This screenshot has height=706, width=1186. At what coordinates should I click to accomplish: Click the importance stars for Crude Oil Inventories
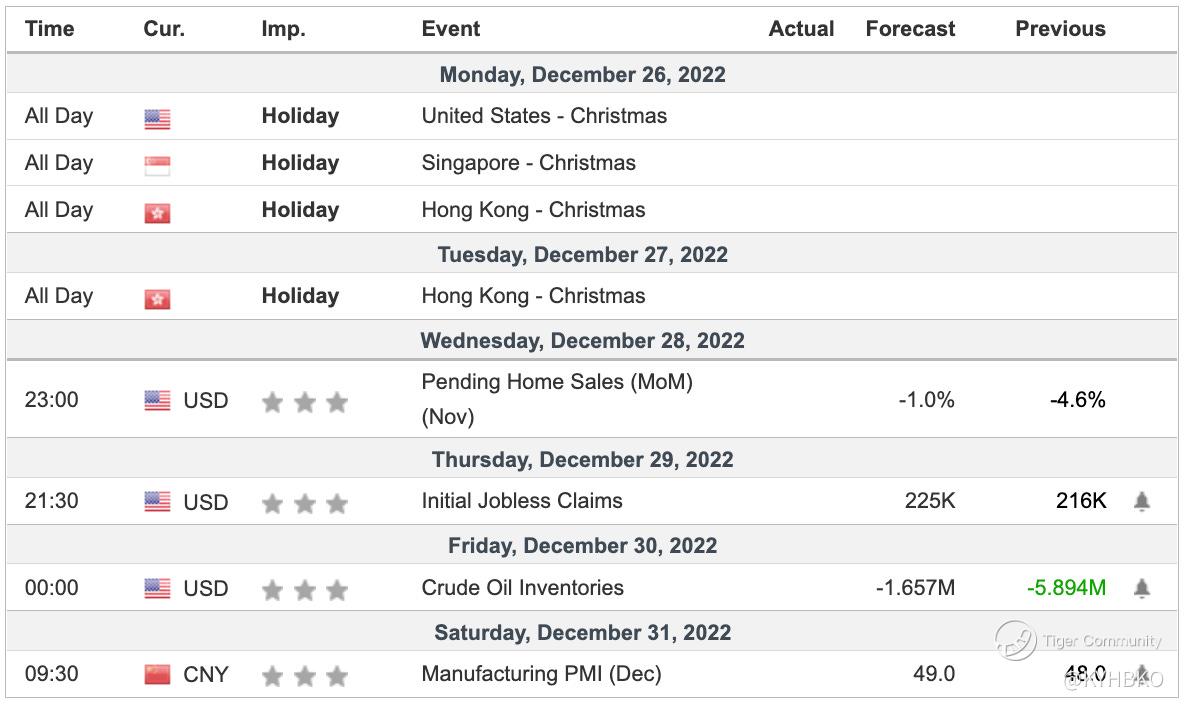click(304, 590)
